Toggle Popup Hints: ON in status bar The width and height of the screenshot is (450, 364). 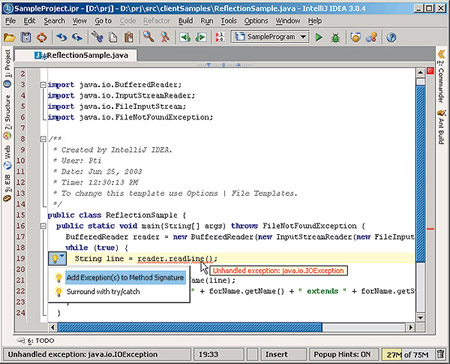coord(342,354)
